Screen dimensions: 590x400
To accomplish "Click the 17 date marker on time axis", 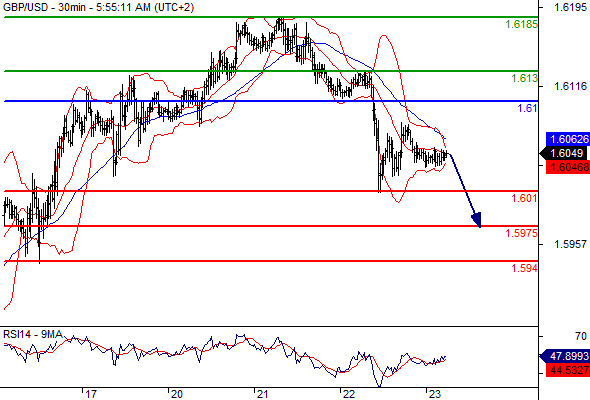I will 91,394.
